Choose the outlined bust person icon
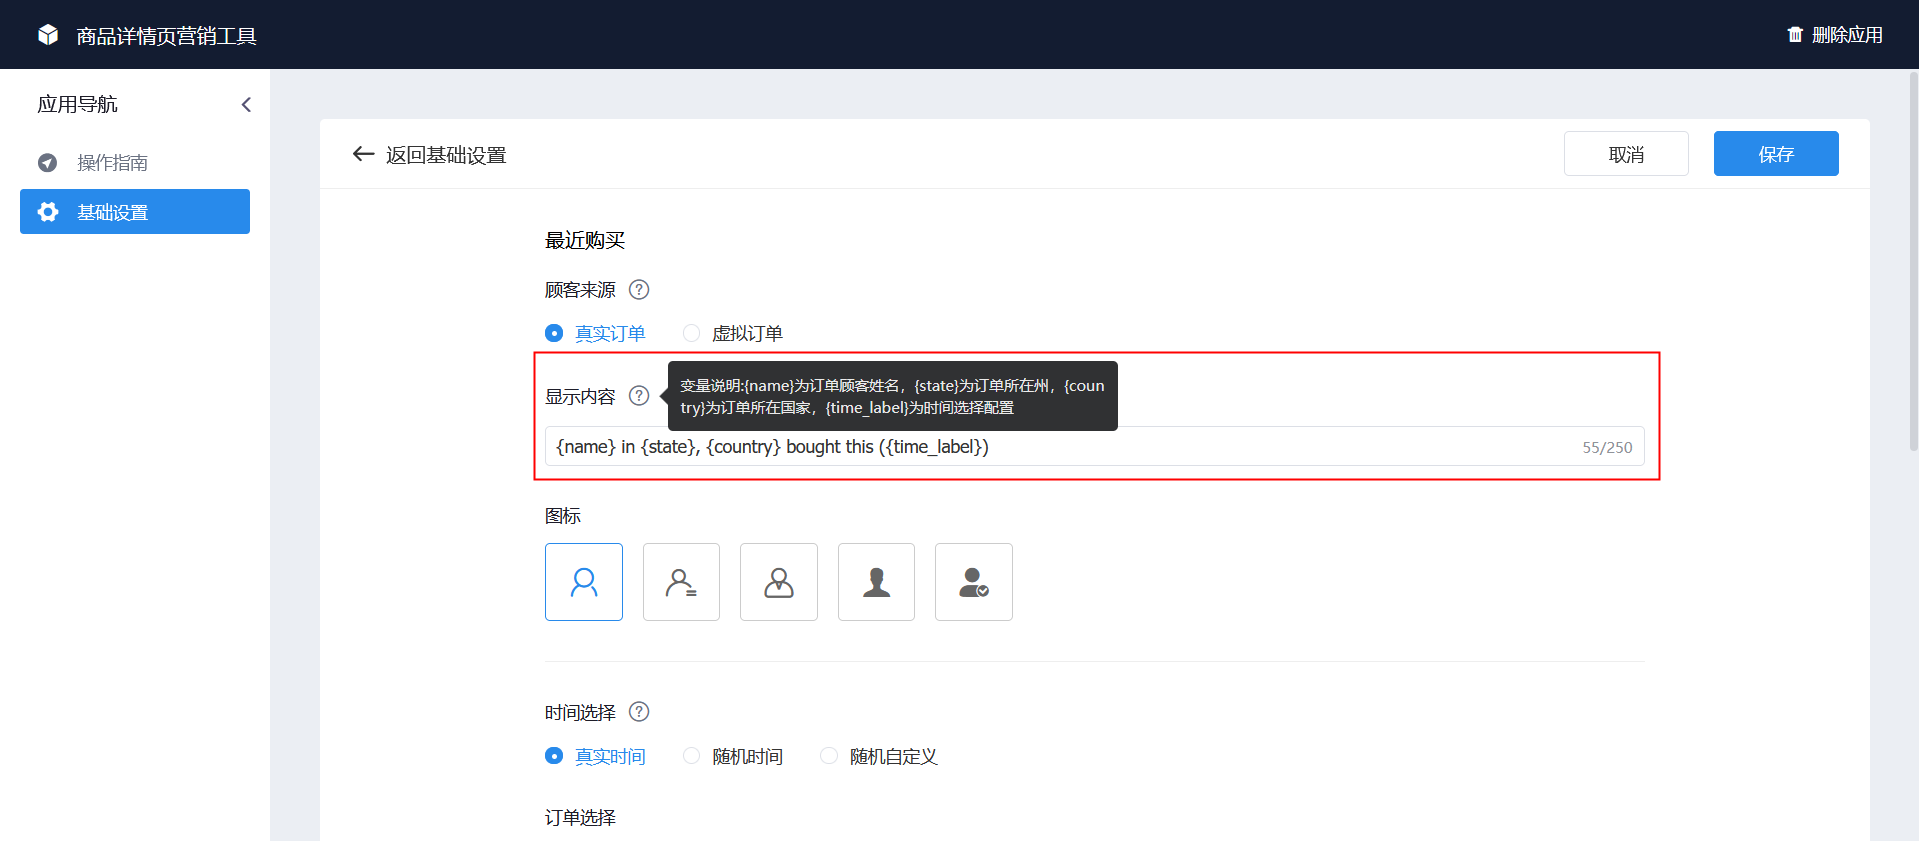This screenshot has width=1919, height=841. point(779,582)
